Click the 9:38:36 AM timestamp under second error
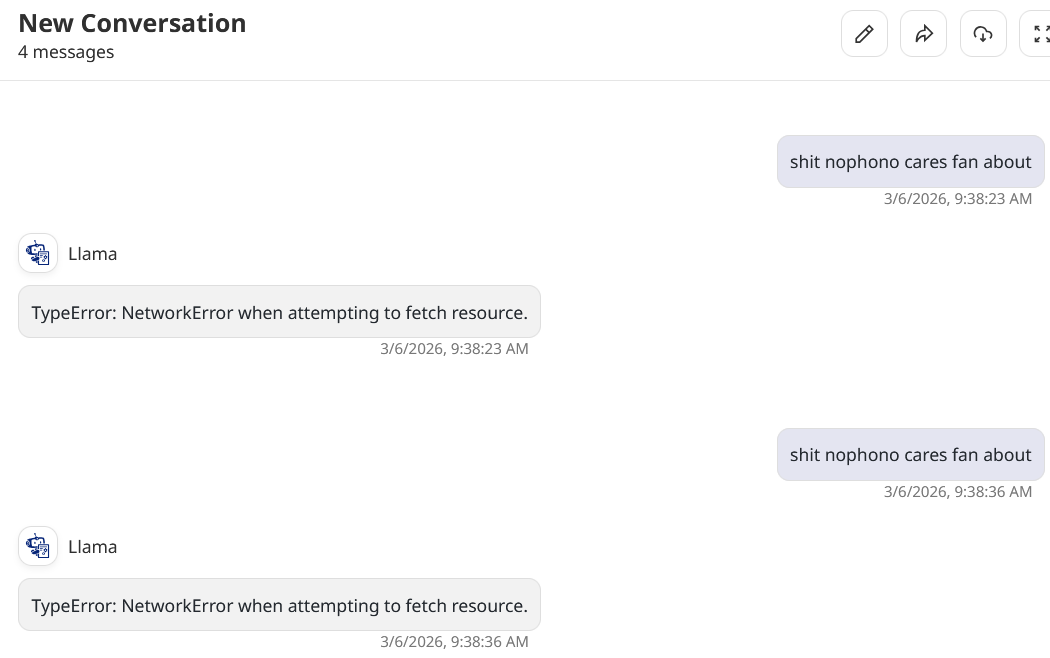This screenshot has height=658, width=1050. (454, 642)
